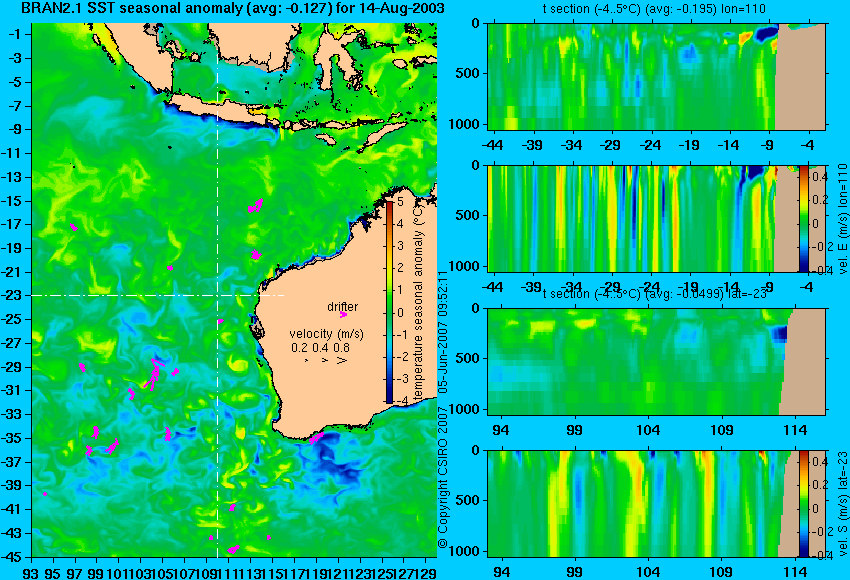
Task: Click the BRAN2.1 SST seasonal anomaly title
Action: [233, 8]
